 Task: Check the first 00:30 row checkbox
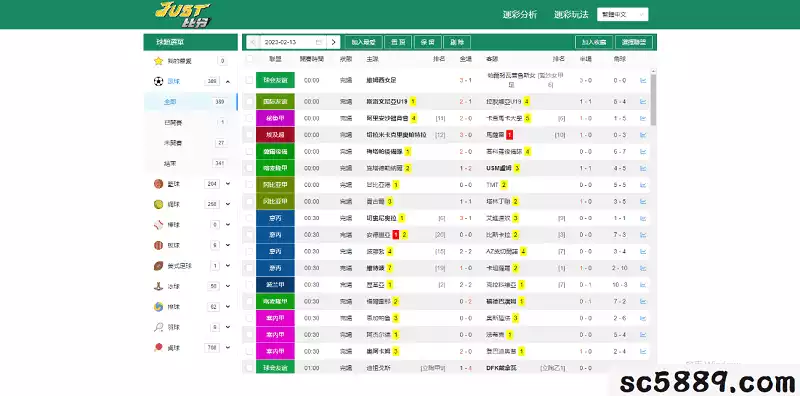(x=249, y=218)
